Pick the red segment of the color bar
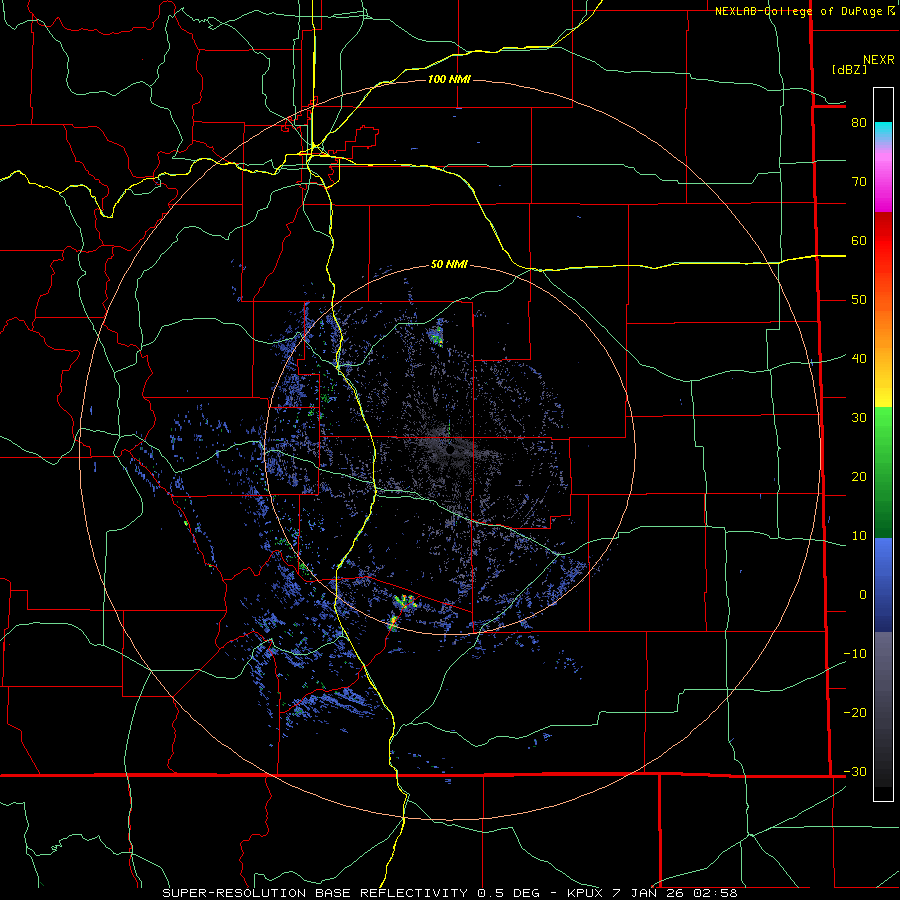 (x=883, y=241)
